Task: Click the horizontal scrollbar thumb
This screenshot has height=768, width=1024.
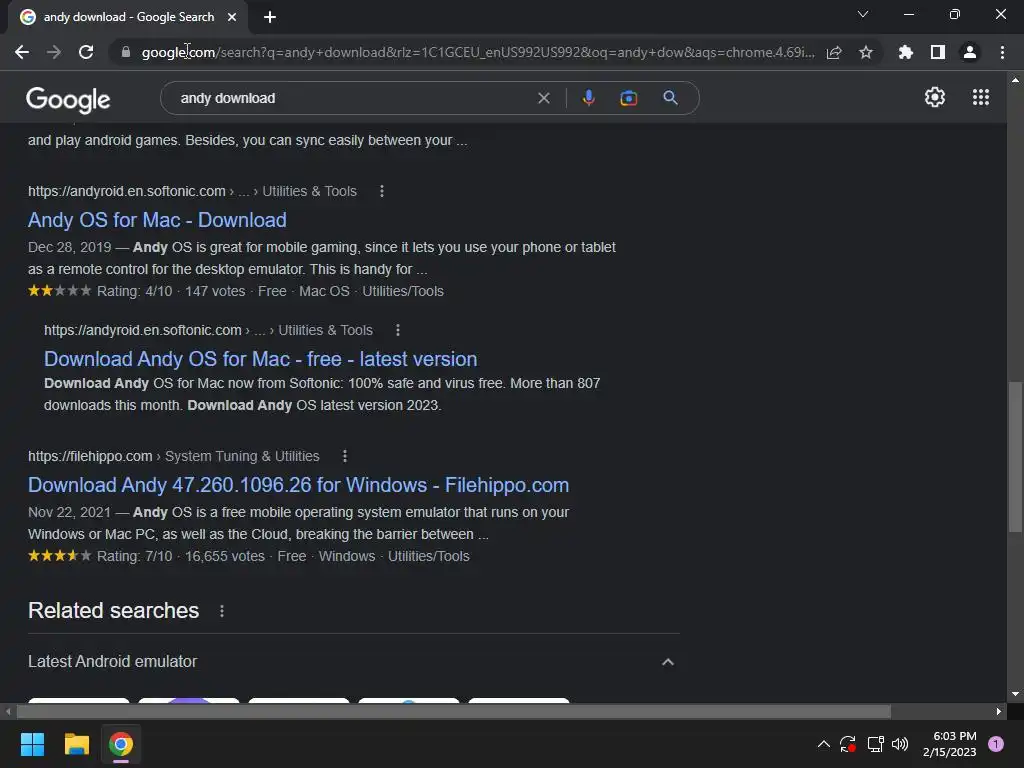Action: click(x=454, y=711)
